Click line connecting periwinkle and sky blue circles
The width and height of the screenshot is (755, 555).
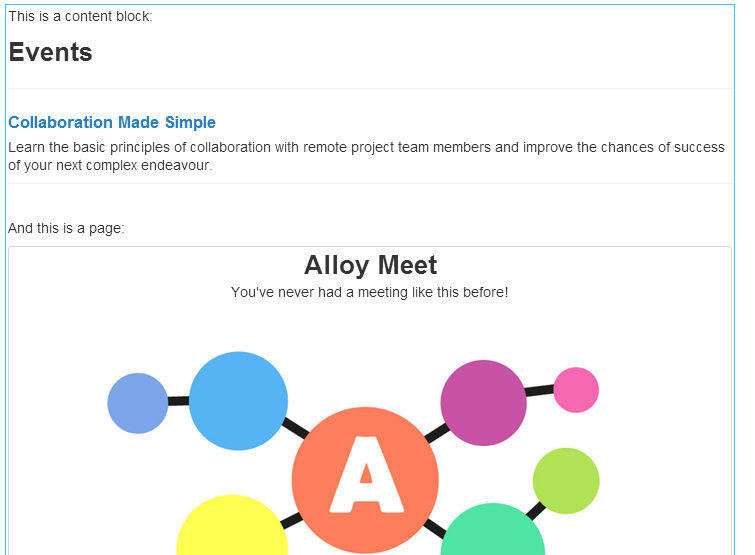(178, 401)
